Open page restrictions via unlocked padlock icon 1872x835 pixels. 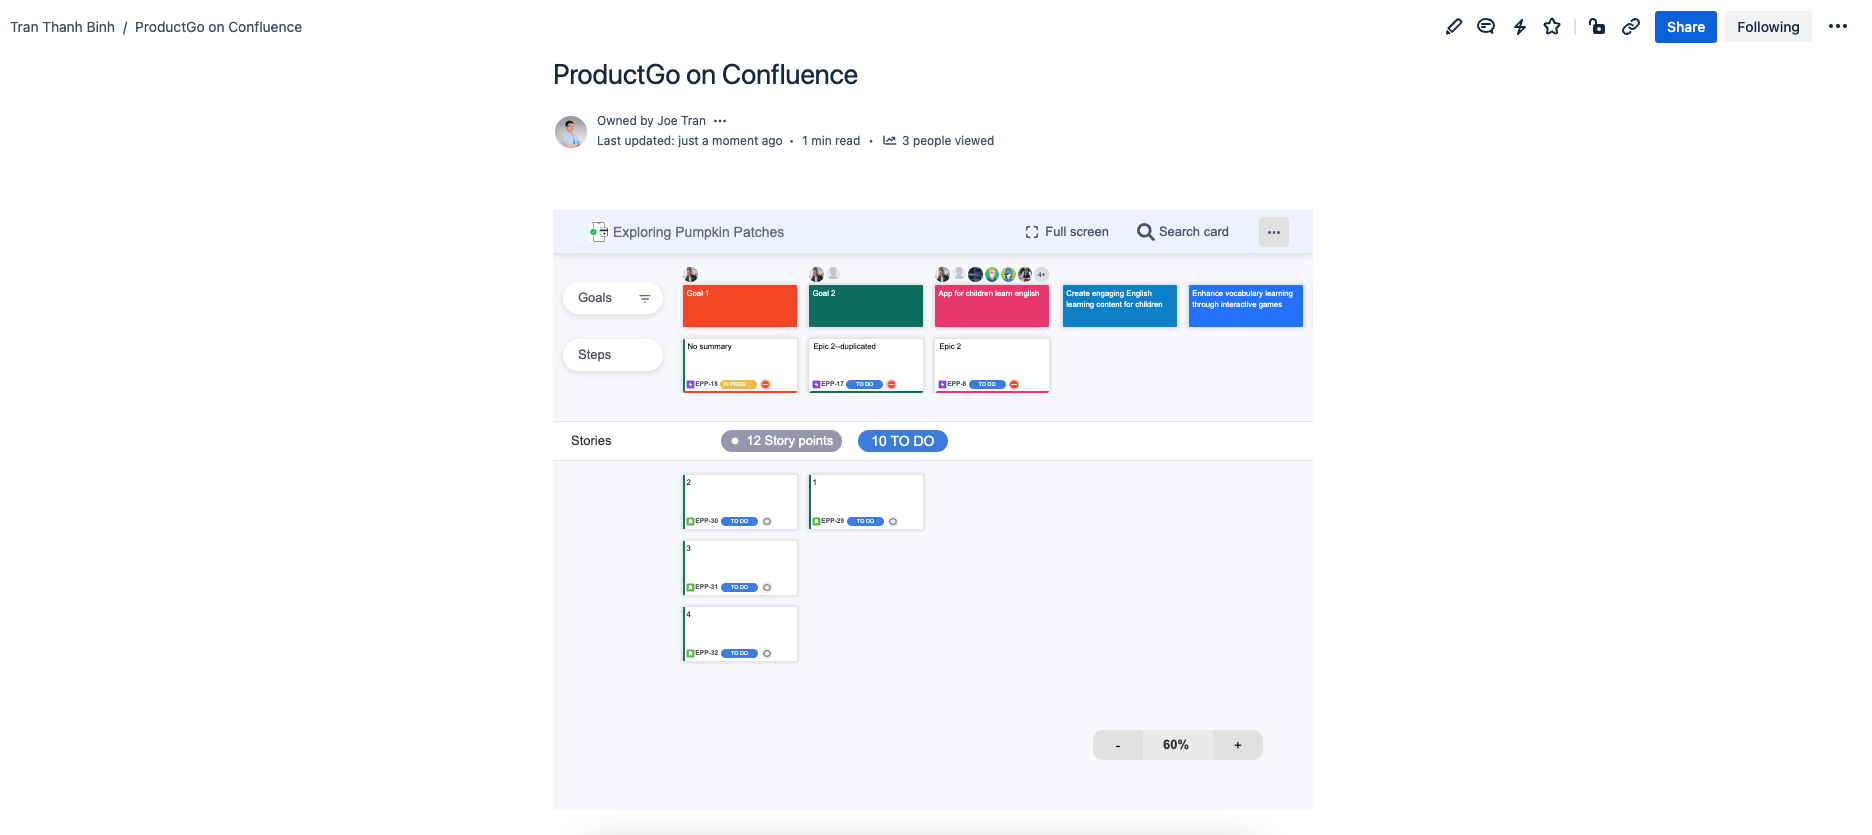[1597, 27]
